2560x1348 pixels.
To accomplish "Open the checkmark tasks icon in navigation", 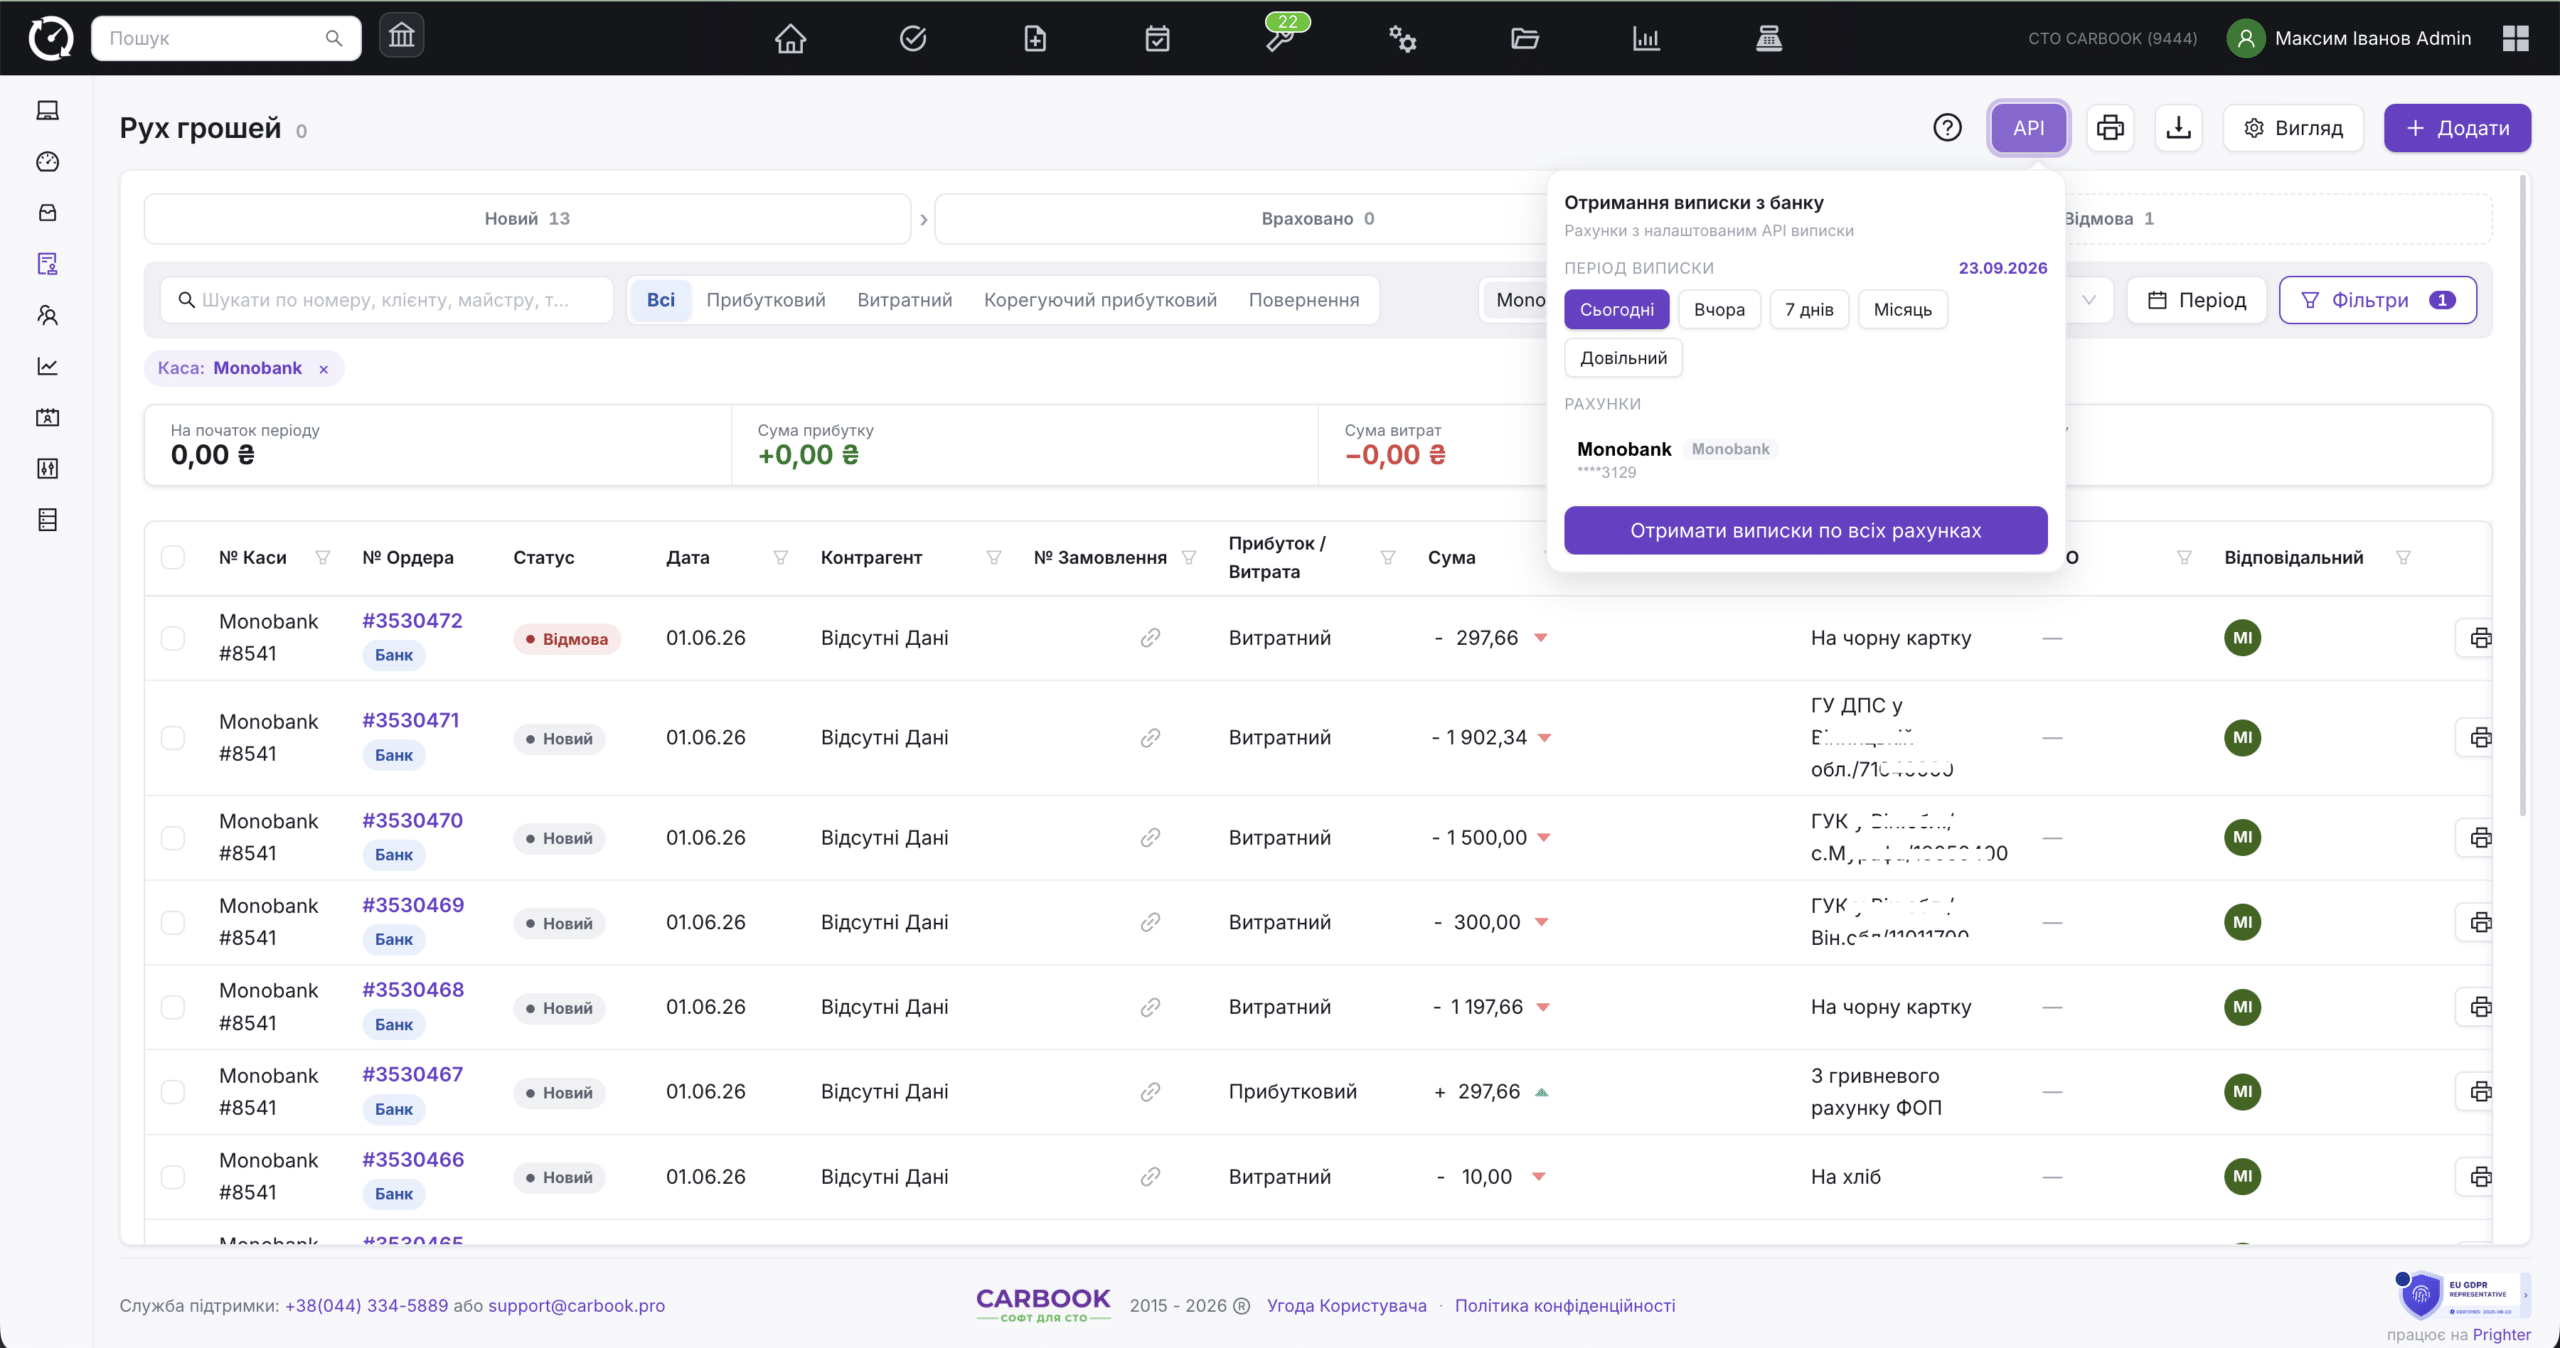I will (913, 39).
